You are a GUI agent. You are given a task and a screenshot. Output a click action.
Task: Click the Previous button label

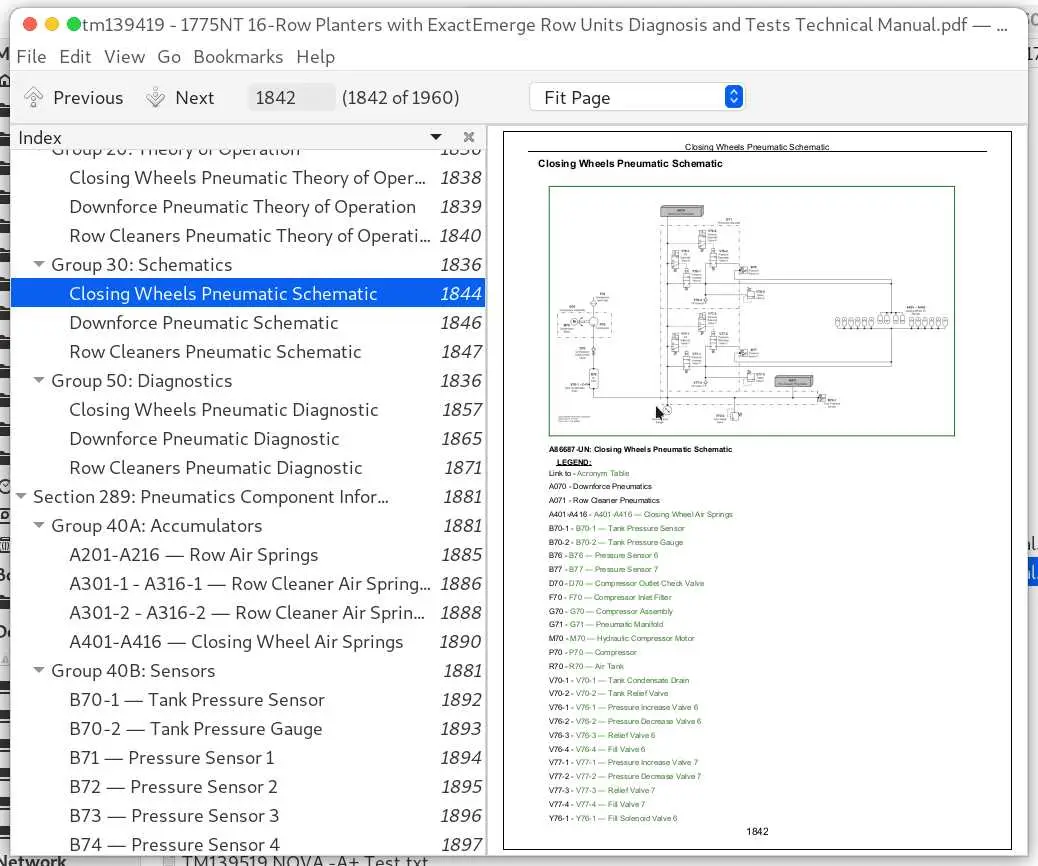(x=88, y=98)
